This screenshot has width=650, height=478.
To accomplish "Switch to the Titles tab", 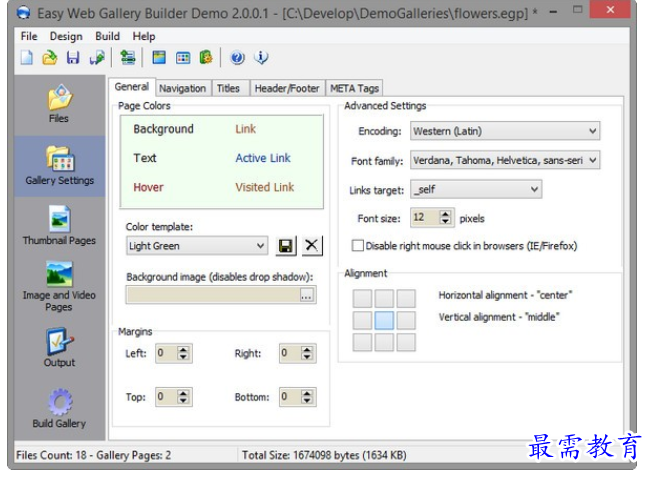I will (x=228, y=88).
